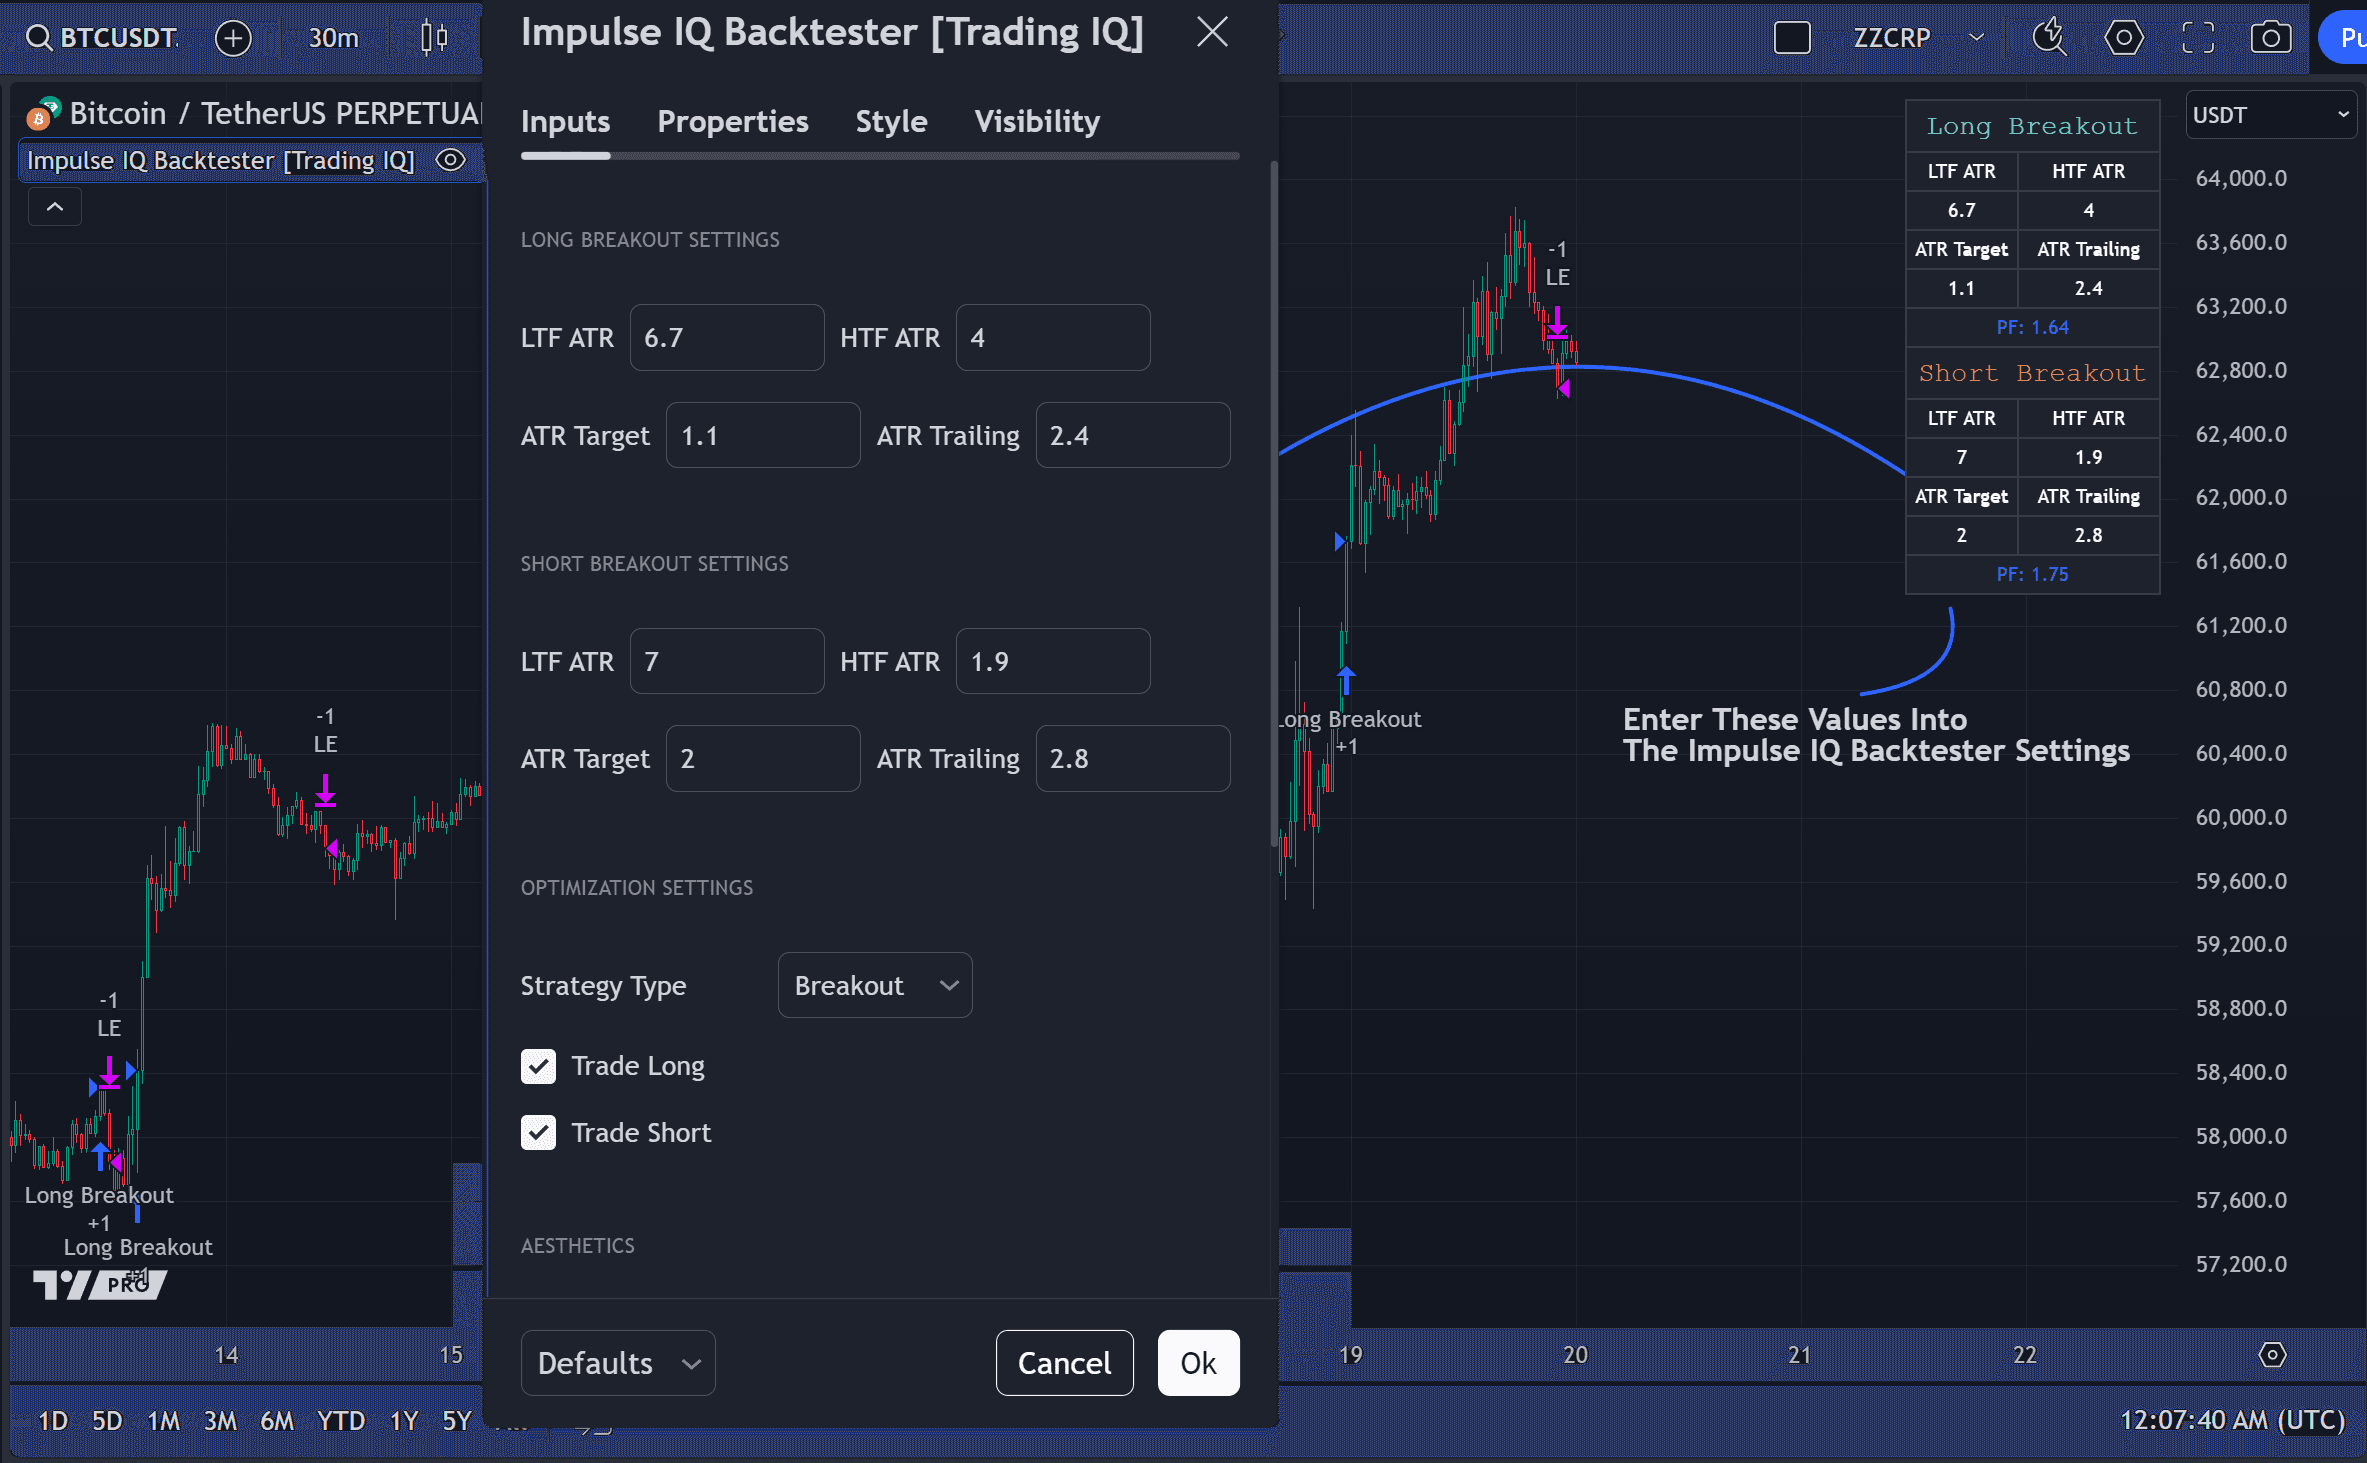Viewport: 2367px width, 1463px height.
Task: Select the 1D date range
Action: point(52,1420)
